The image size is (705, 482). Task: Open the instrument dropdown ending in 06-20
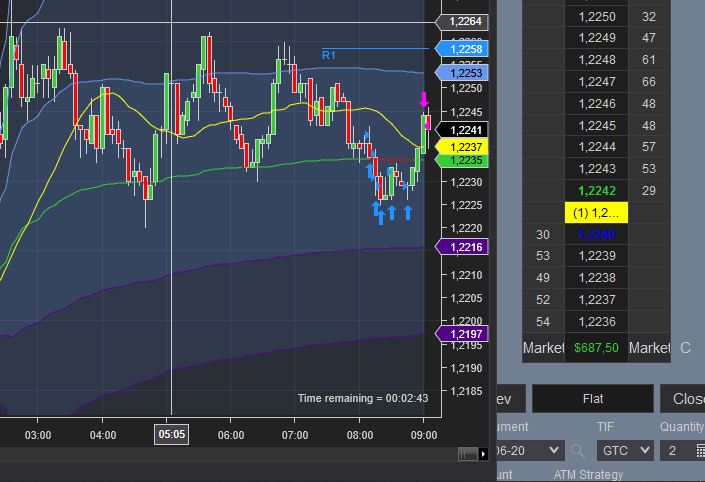[531, 450]
